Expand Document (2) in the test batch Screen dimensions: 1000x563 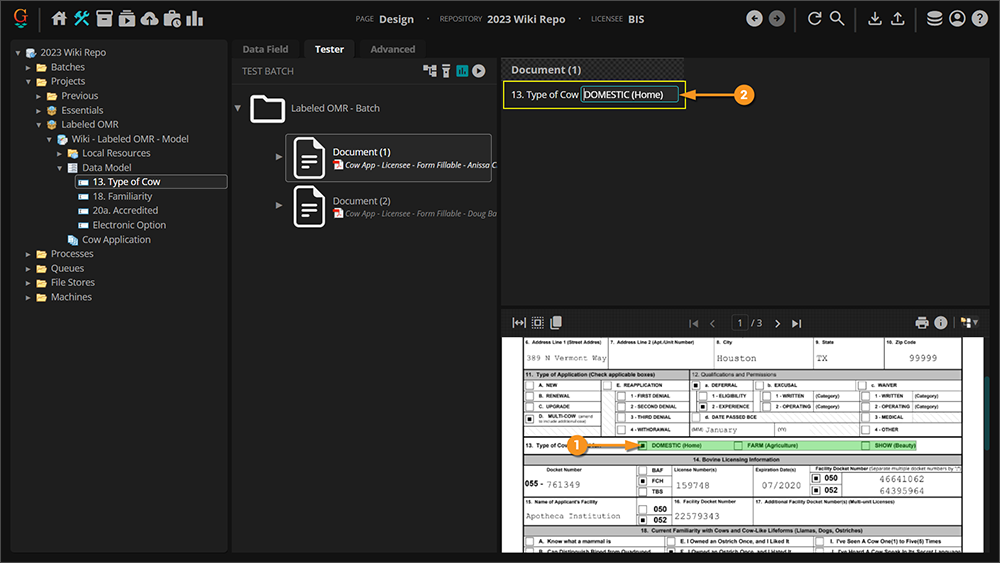tap(279, 205)
